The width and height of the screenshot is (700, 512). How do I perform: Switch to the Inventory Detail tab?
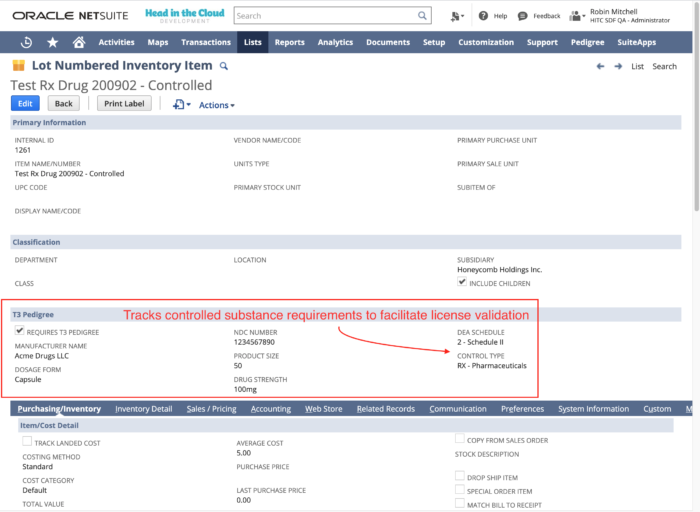click(x=144, y=409)
